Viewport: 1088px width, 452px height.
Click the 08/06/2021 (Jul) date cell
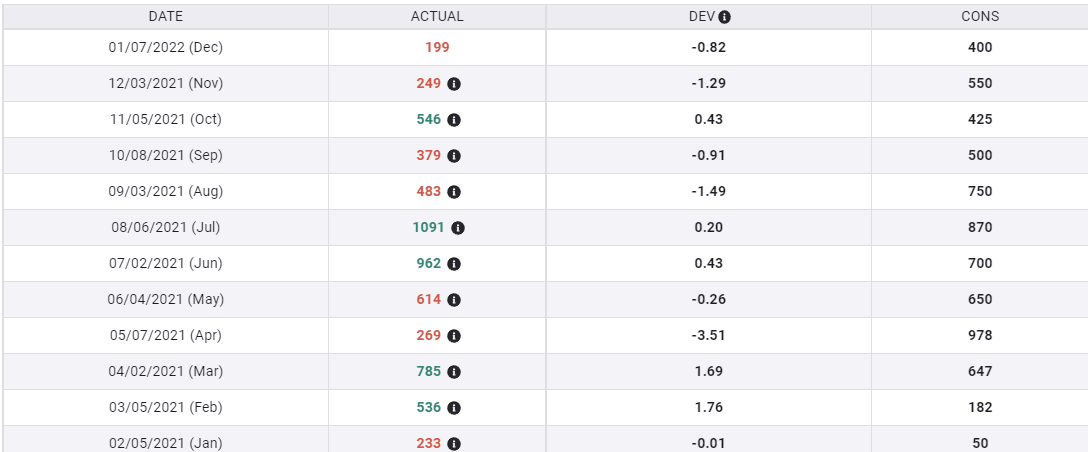pyautogui.click(x=166, y=227)
